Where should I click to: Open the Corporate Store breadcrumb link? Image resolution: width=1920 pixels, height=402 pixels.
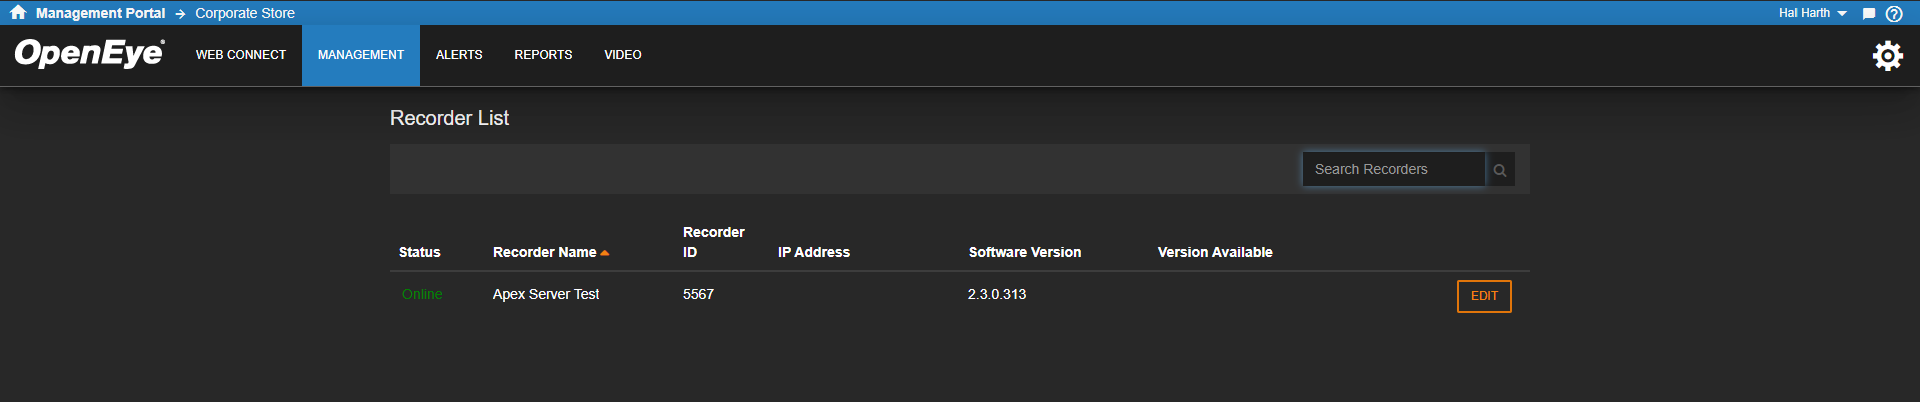point(245,13)
